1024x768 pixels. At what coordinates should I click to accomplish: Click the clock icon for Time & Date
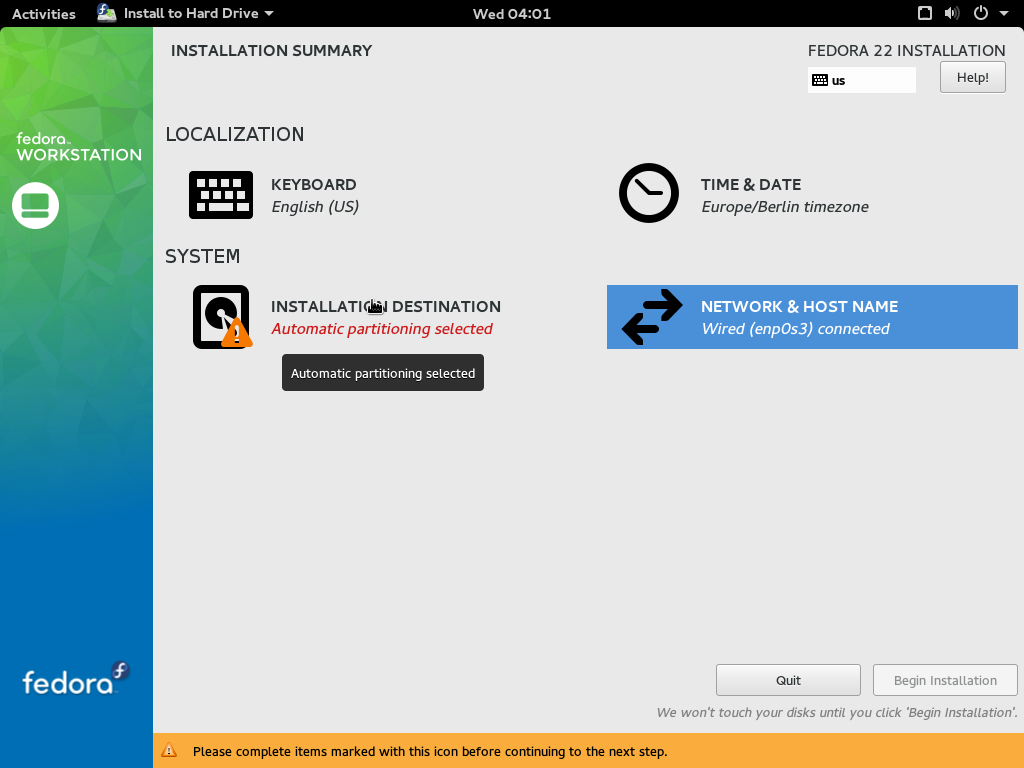coord(648,193)
